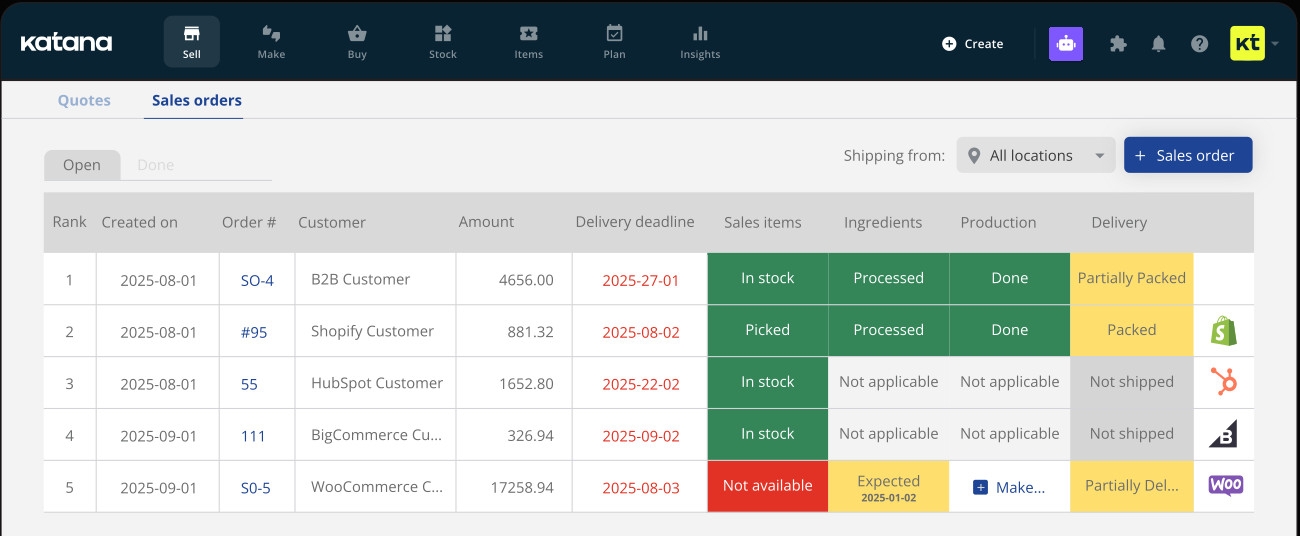This screenshot has height=536, width=1300.
Task: Click the WooCommerce logo in row 5
Action: (x=1225, y=485)
